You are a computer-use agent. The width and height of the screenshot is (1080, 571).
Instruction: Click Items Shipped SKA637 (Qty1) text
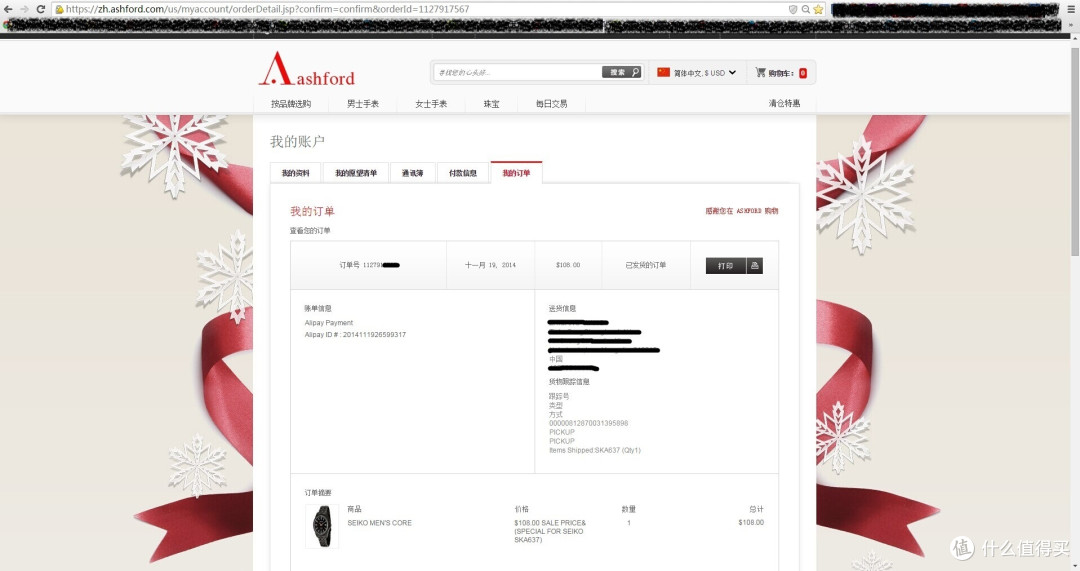[x=594, y=450]
